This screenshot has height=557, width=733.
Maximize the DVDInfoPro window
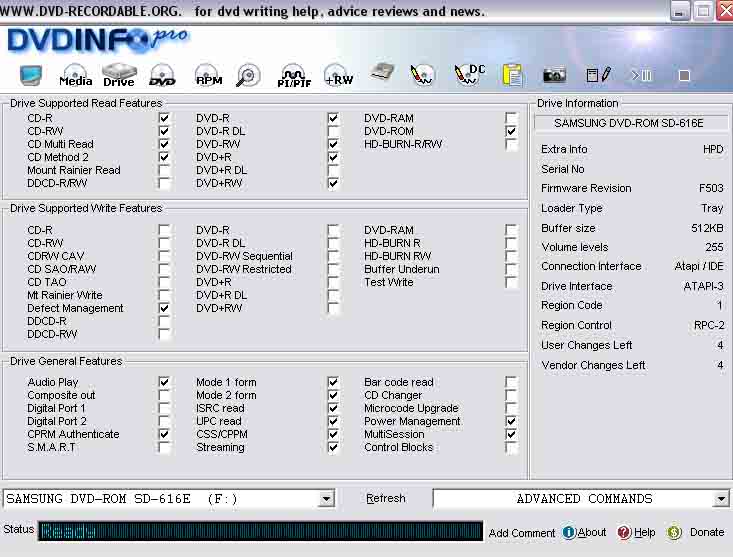(703, 11)
